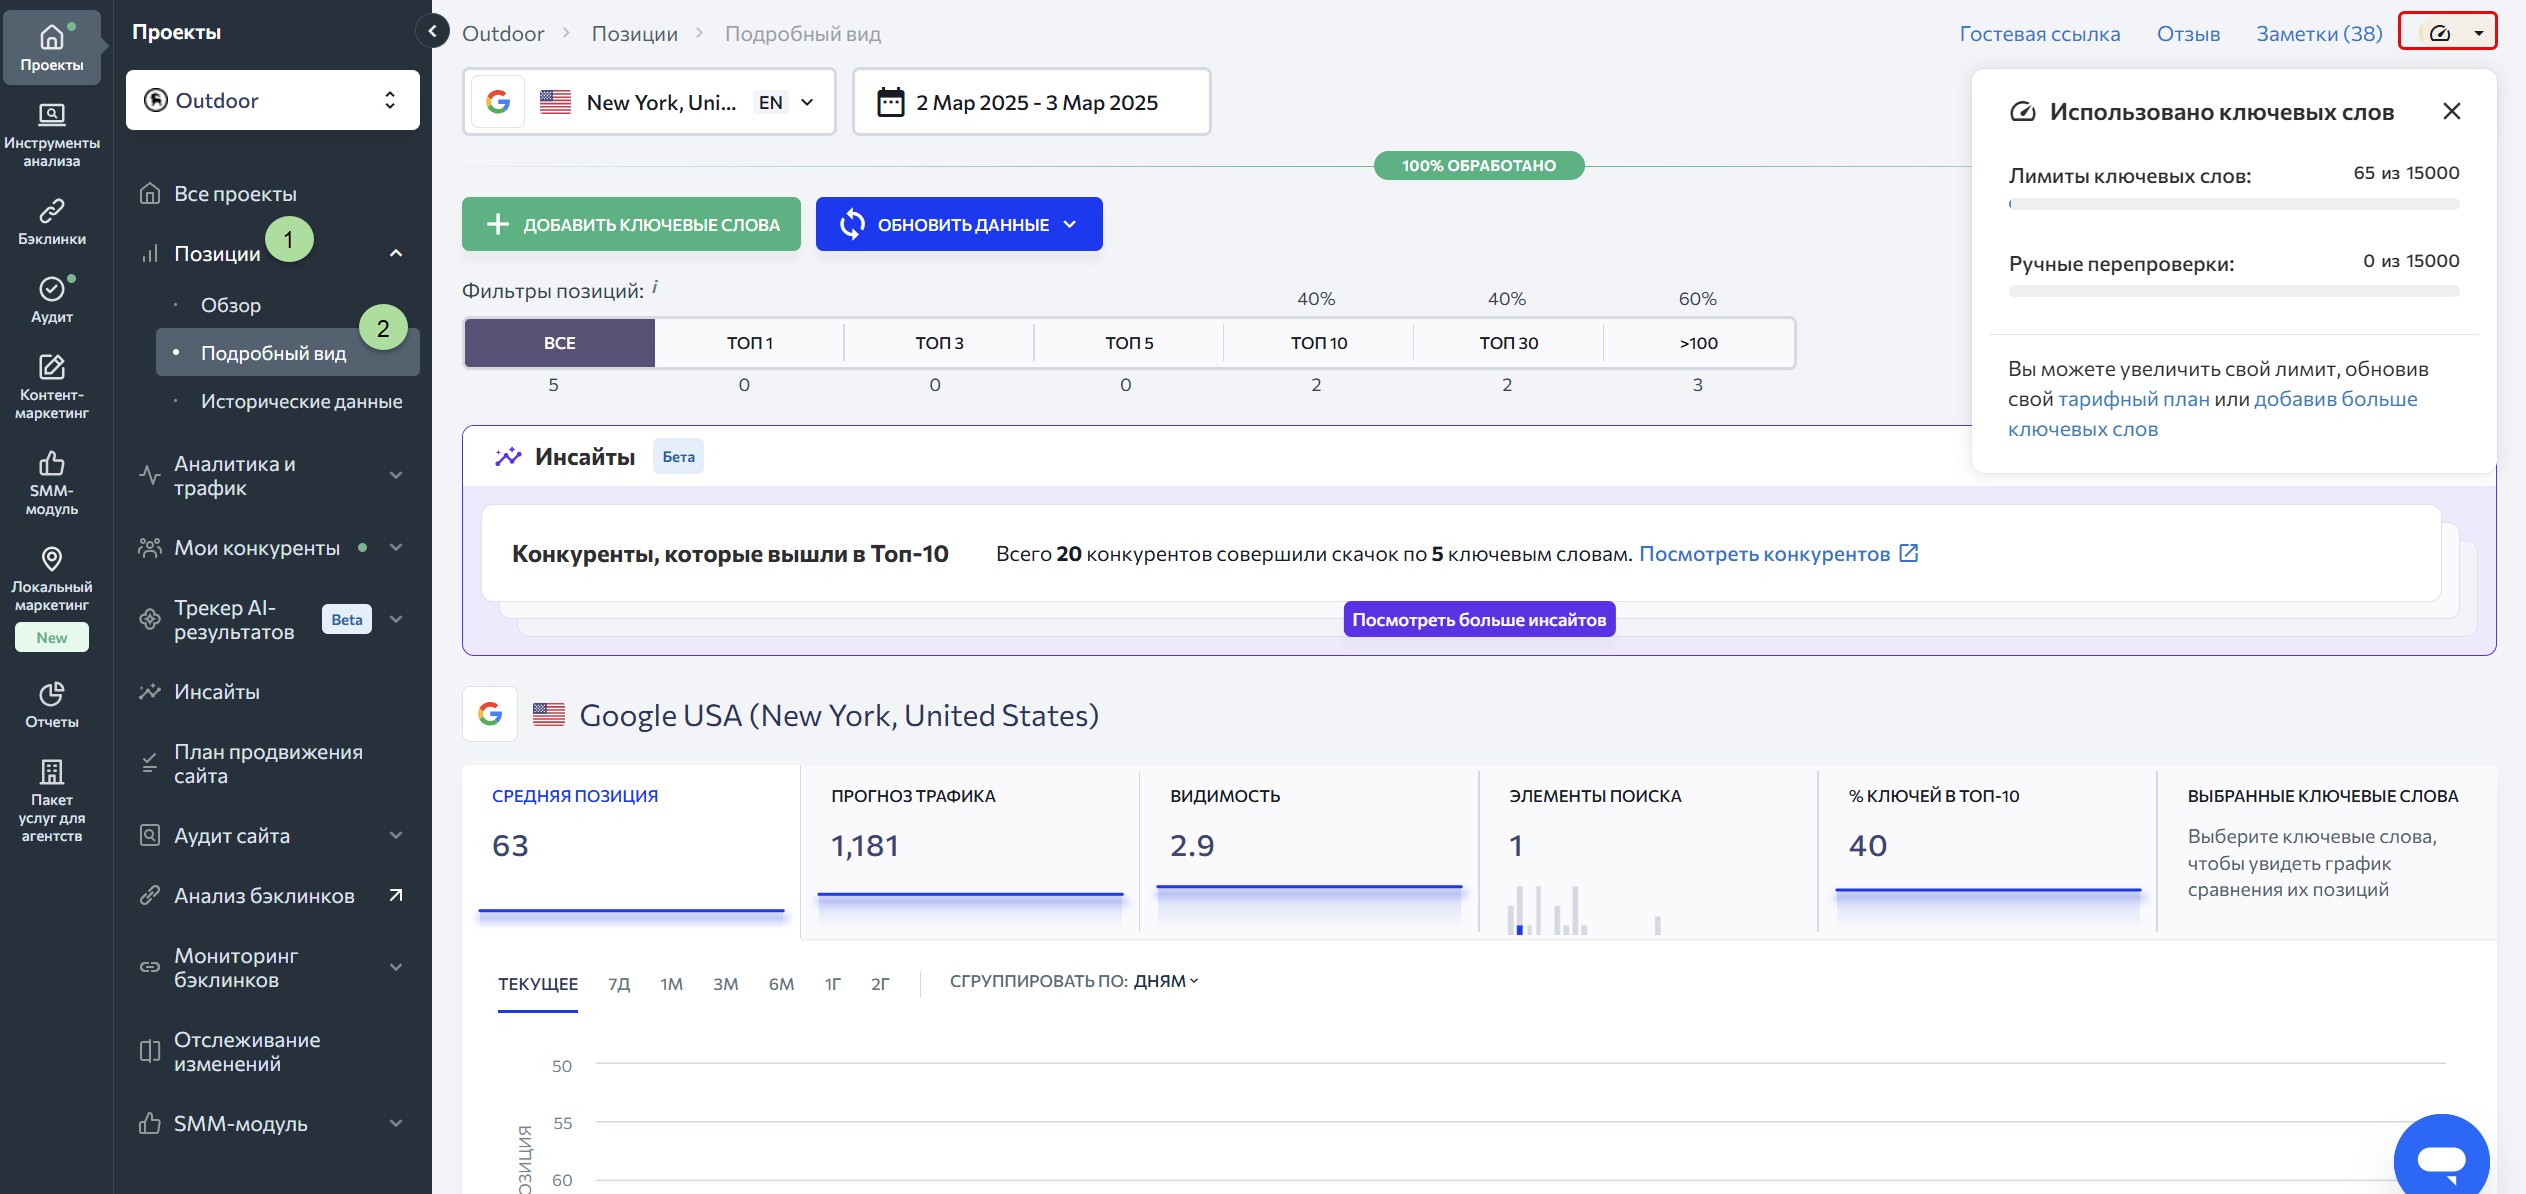Open the New York search engine dropdown

(x=649, y=102)
